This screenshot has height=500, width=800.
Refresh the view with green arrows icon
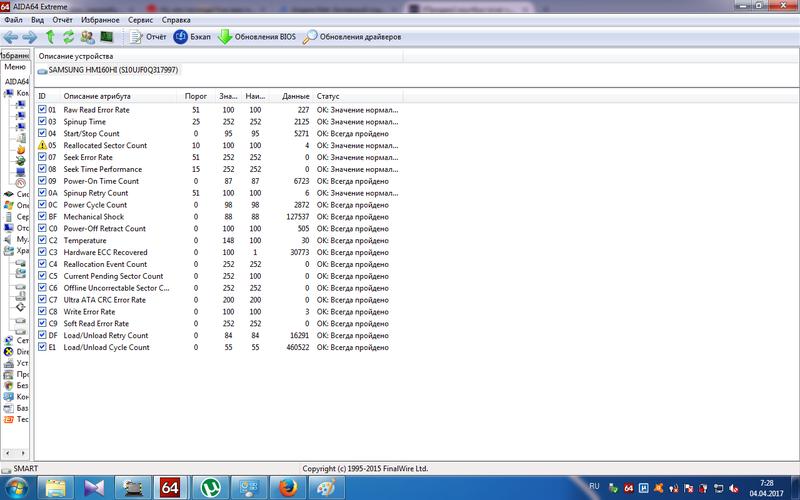[x=68, y=37]
